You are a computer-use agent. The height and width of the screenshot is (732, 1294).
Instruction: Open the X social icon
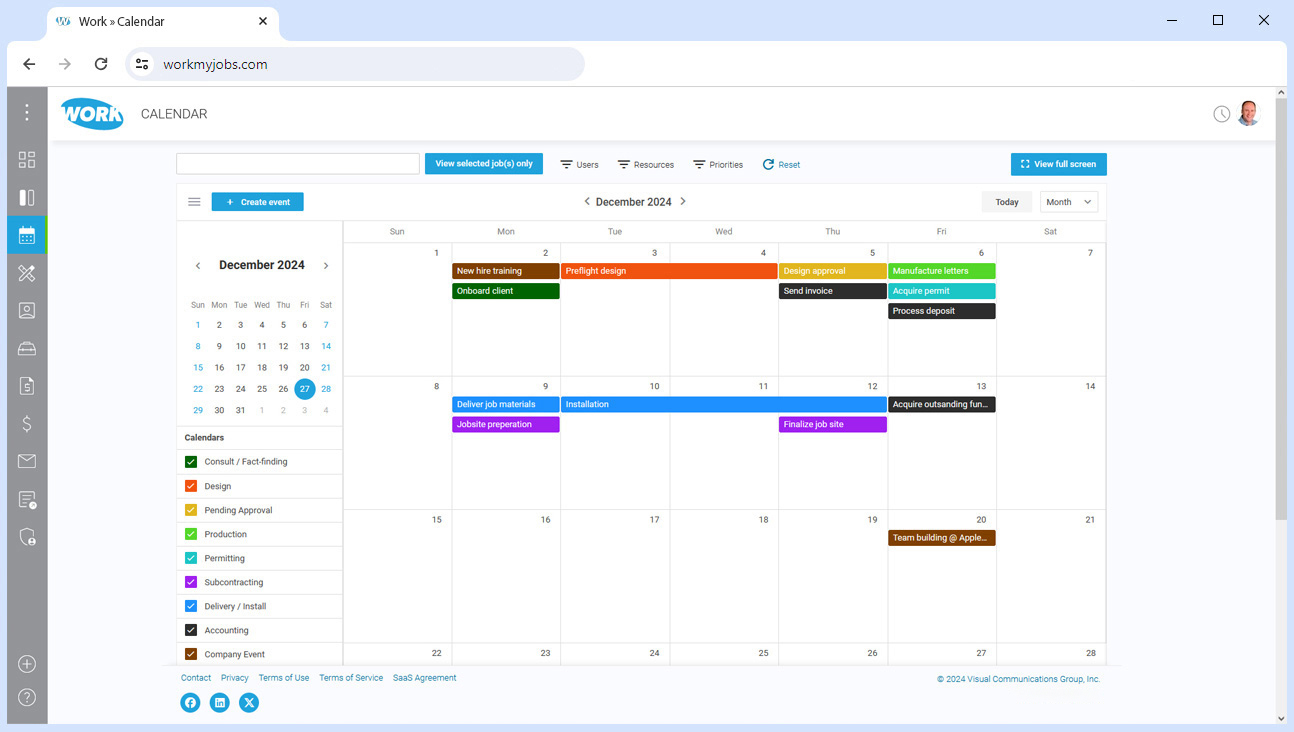pos(249,703)
